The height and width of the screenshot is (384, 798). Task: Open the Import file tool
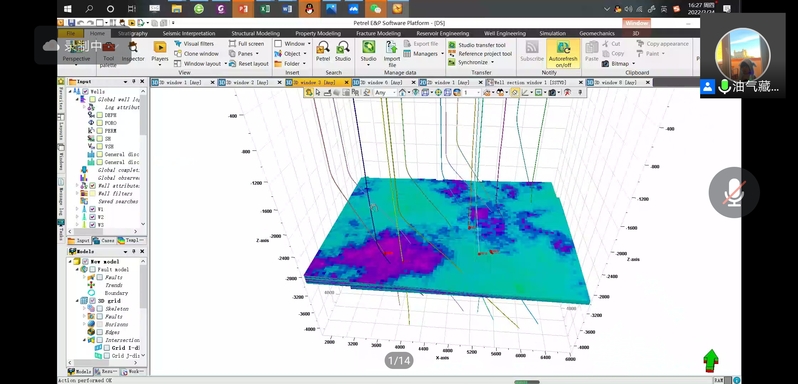392,54
